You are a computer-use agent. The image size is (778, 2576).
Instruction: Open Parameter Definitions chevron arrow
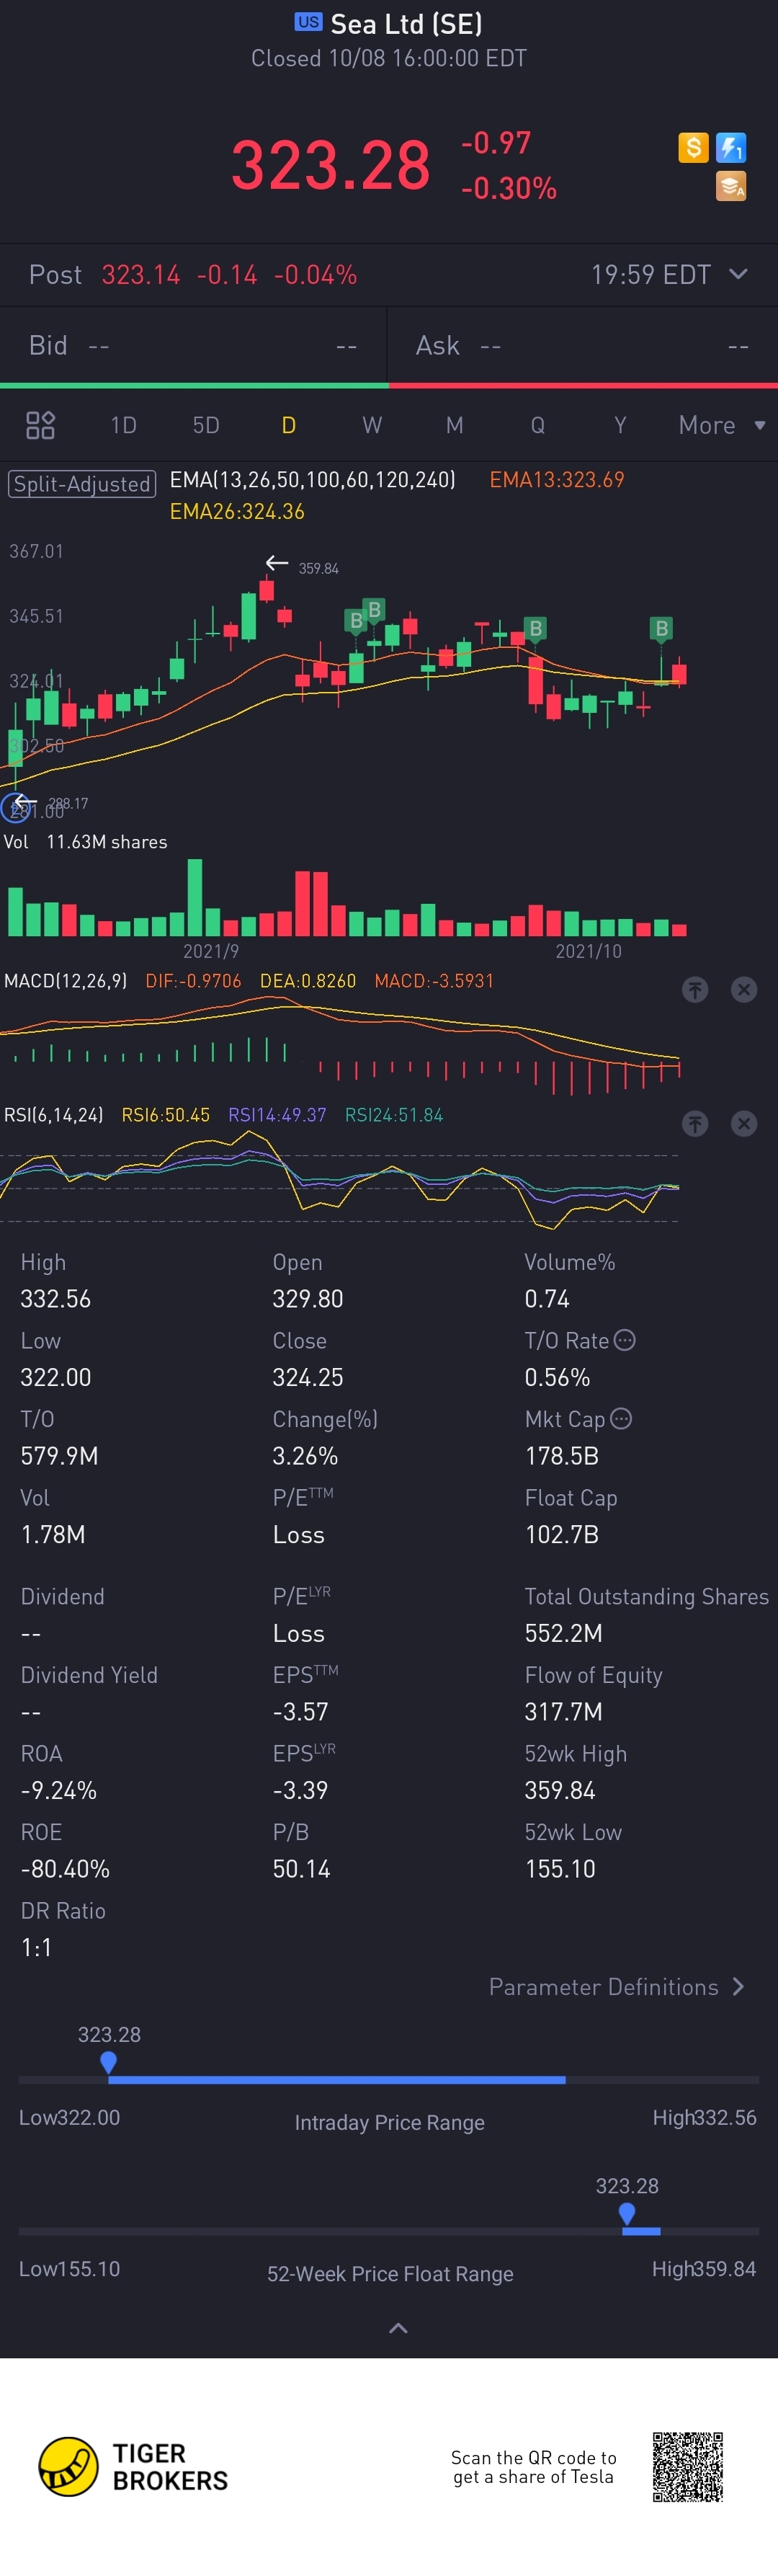[x=738, y=1986]
